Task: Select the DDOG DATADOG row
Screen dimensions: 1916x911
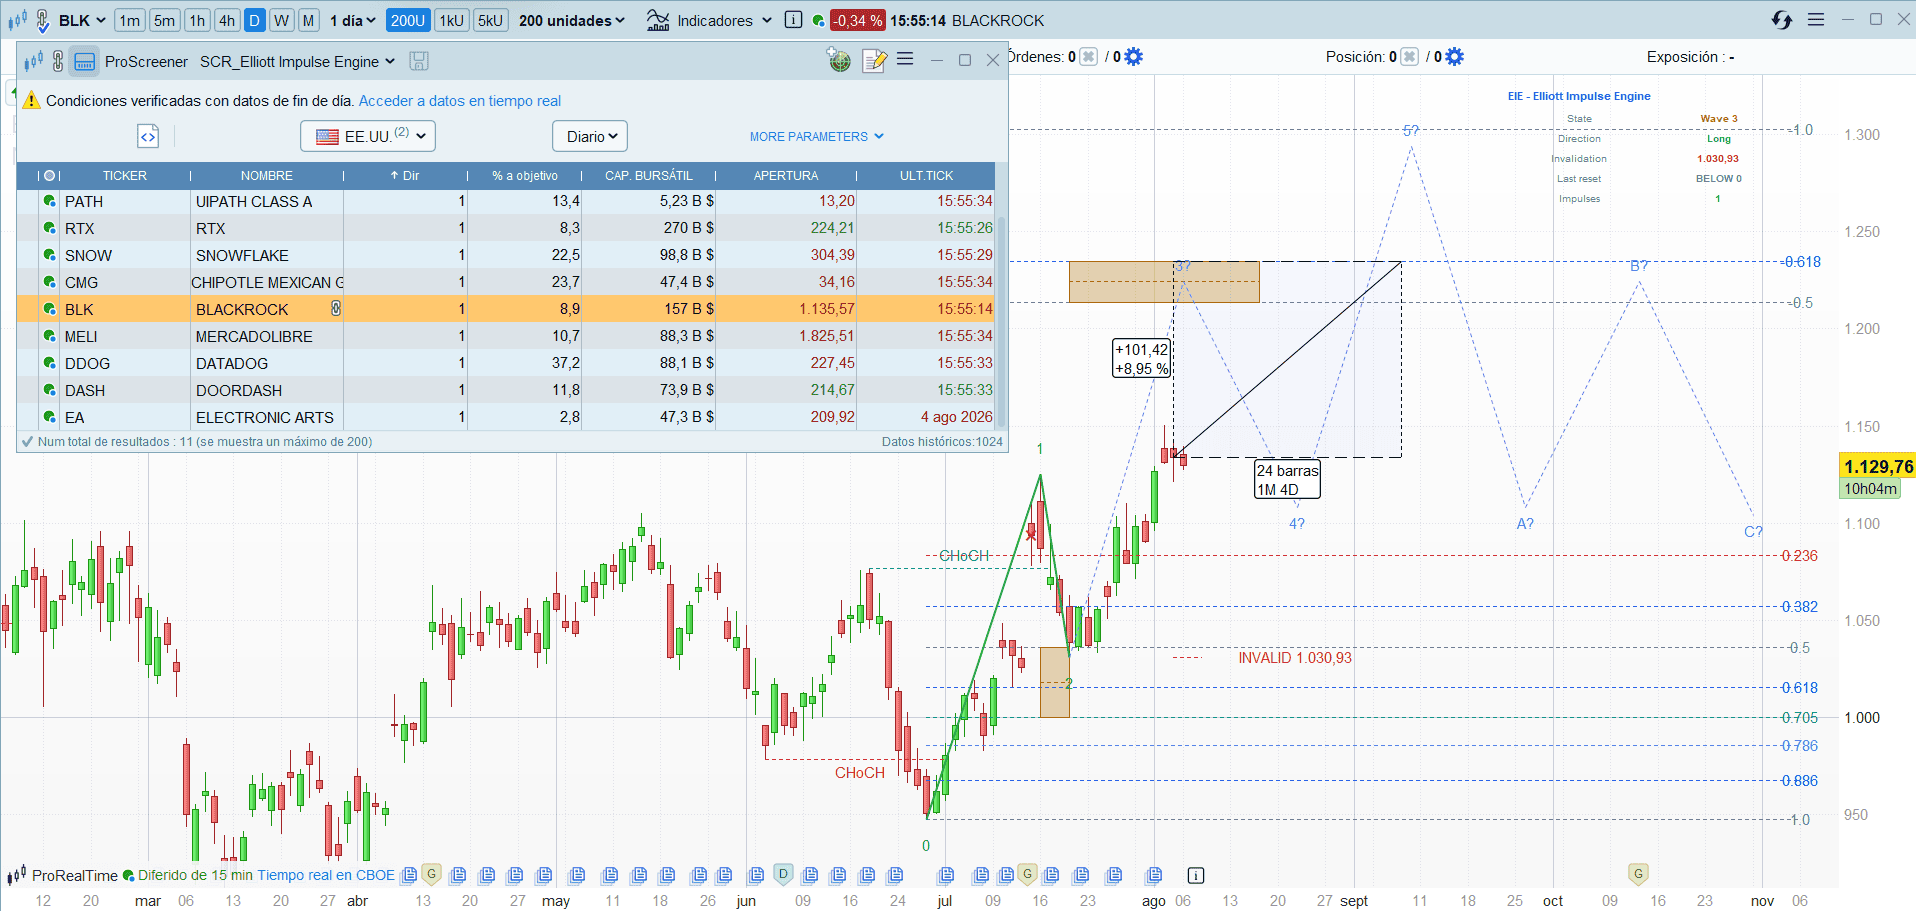Action: [506, 363]
